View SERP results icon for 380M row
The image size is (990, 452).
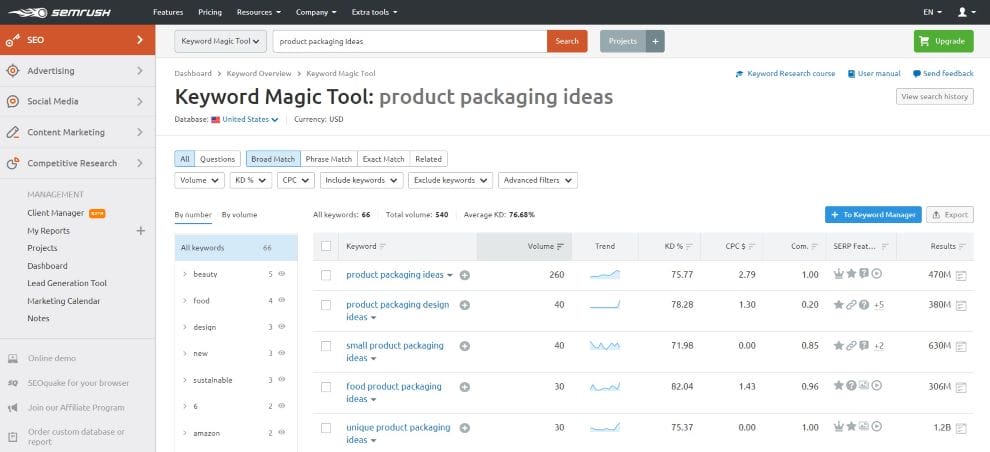coord(961,306)
